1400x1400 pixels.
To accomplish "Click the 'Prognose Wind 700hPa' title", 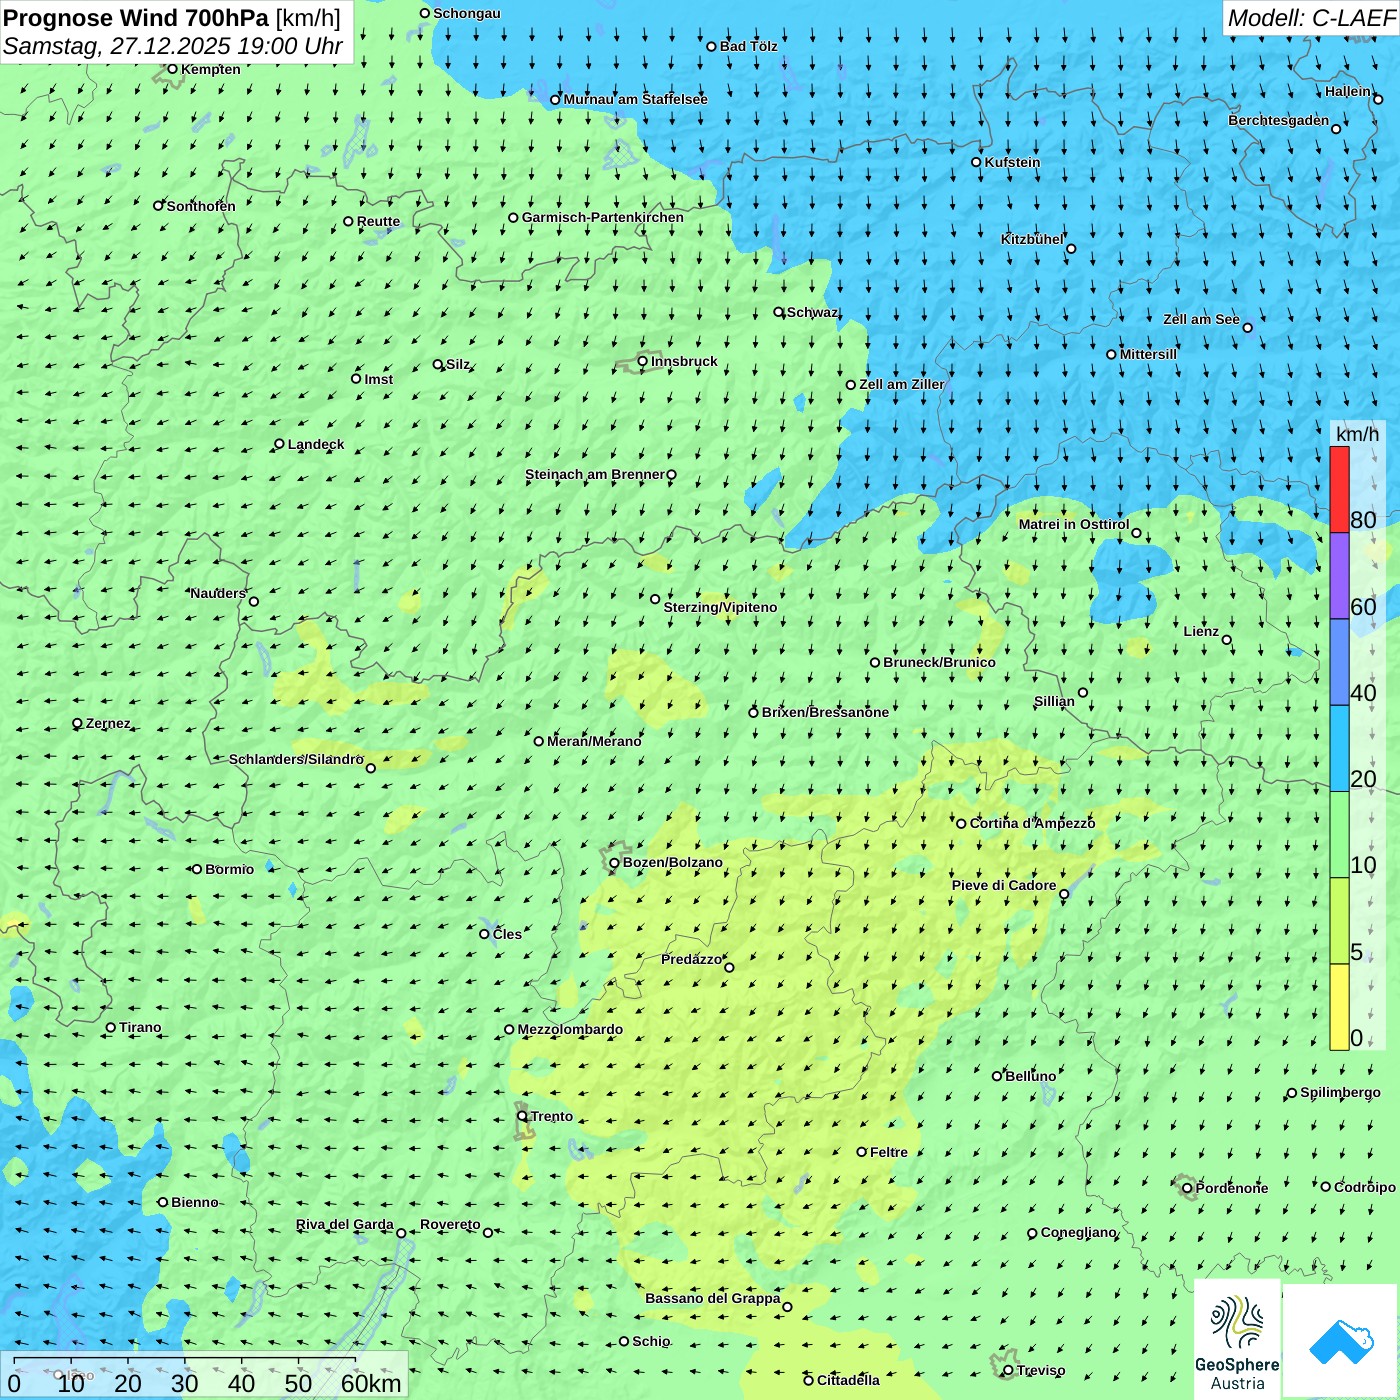I will 136,18.
